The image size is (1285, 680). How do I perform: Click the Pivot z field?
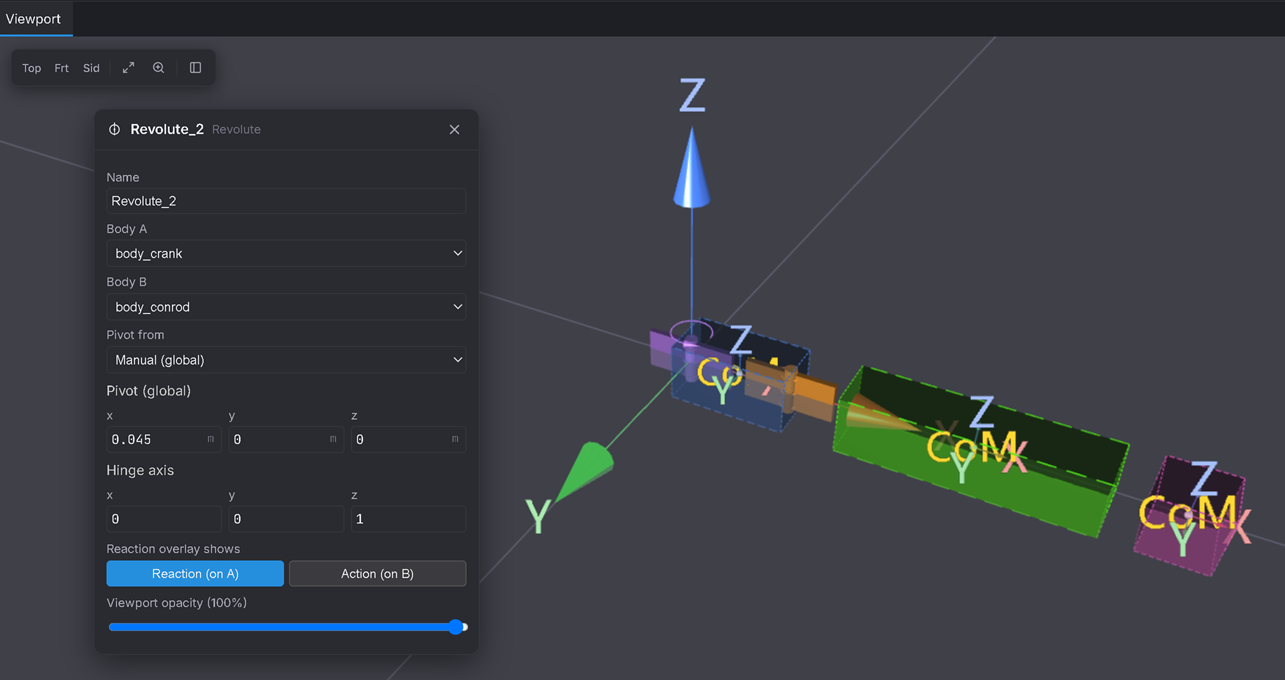click(x=408, y=439)
